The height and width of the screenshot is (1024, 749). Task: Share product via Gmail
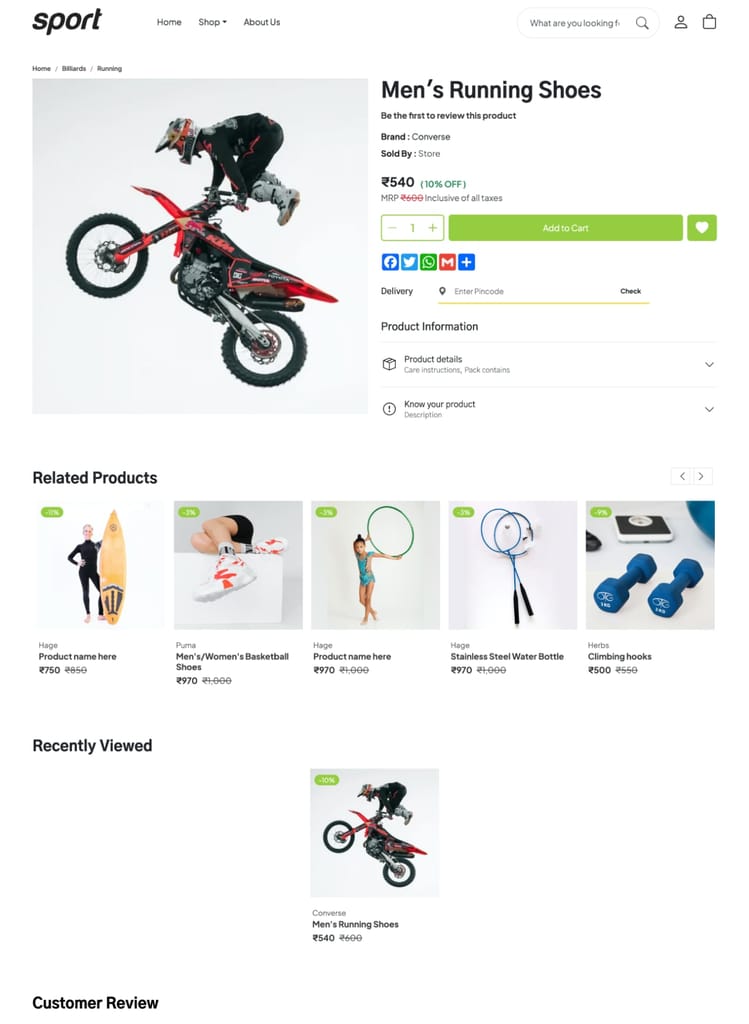pyautogui.click(x=447, y=262)
